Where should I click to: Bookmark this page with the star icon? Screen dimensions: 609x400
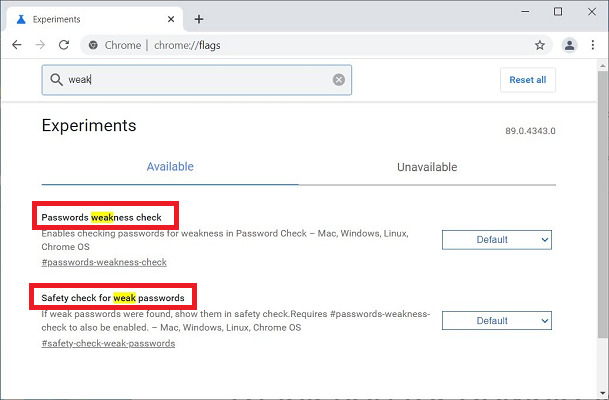click(x=539, y=45)
